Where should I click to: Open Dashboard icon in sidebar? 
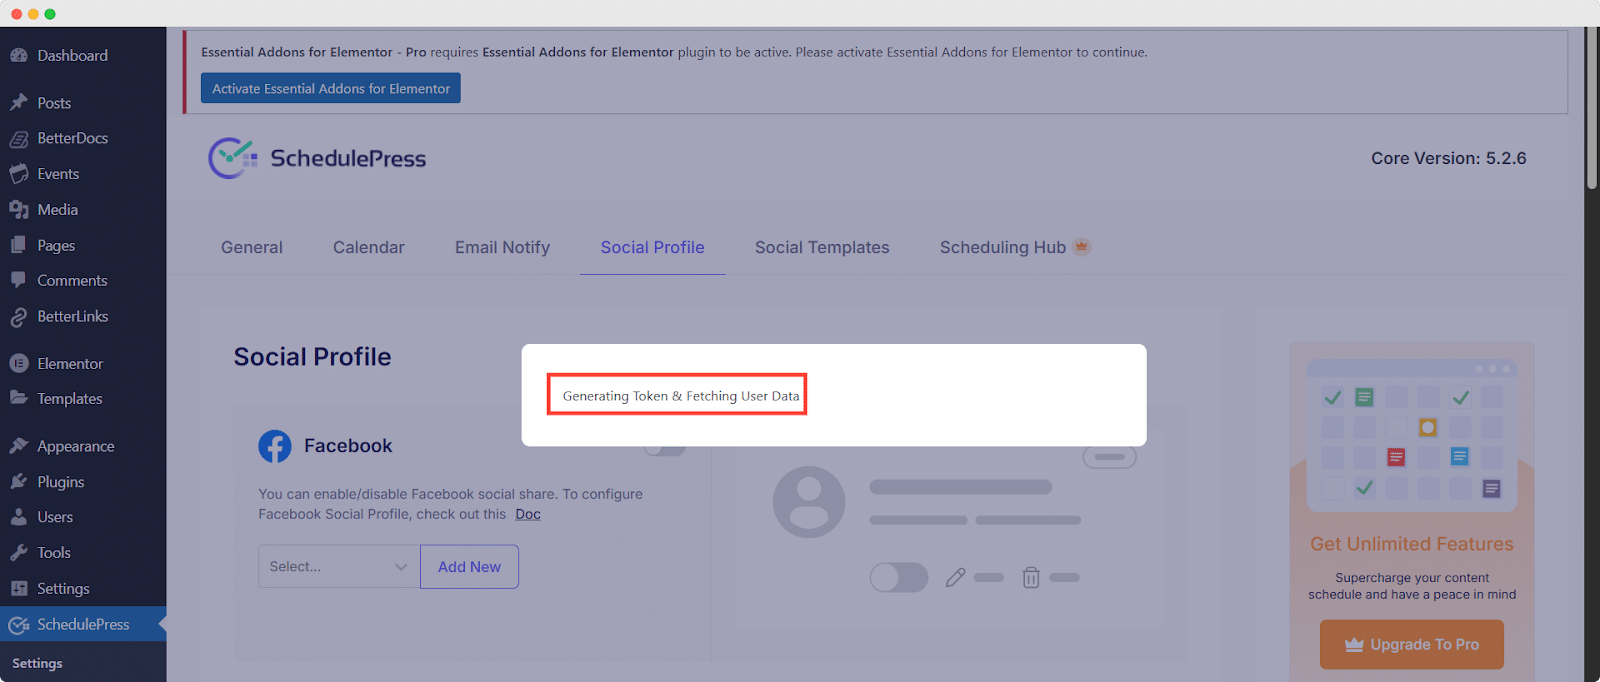coord(18,56)
